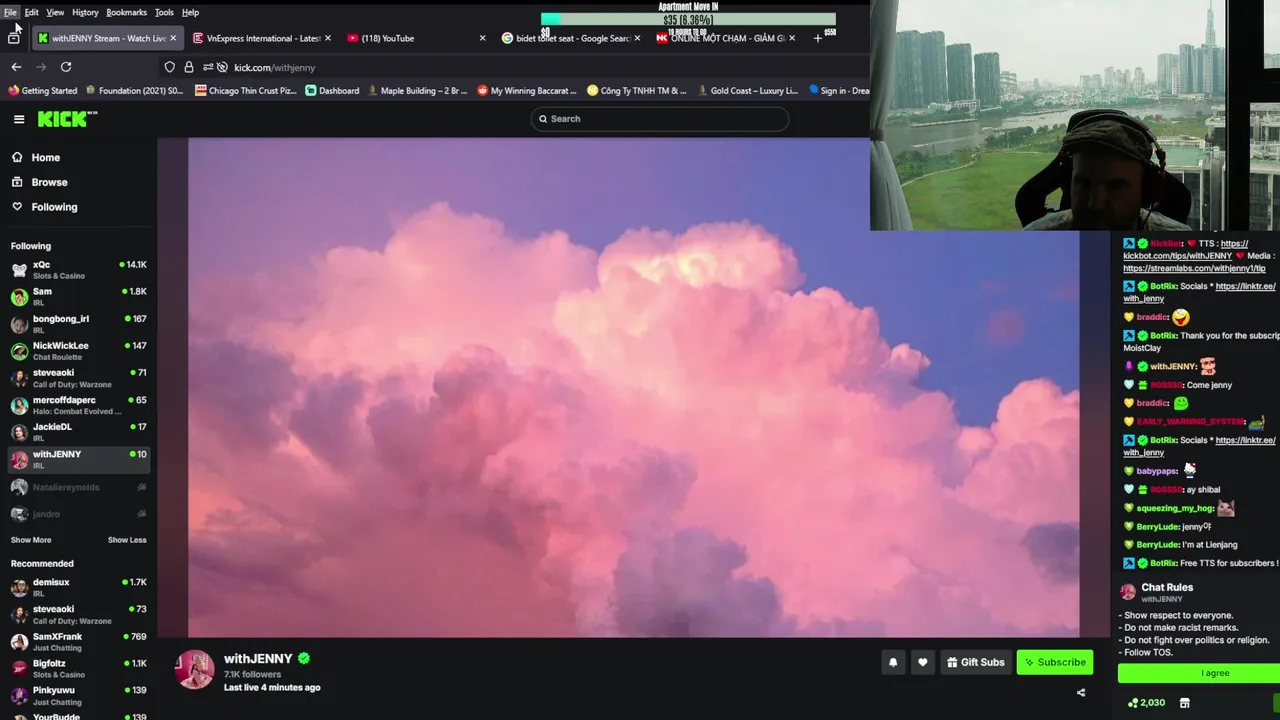Click the withJENNY channel avatar below the video
The image size is (1280, 720).
tap(195, 670)
